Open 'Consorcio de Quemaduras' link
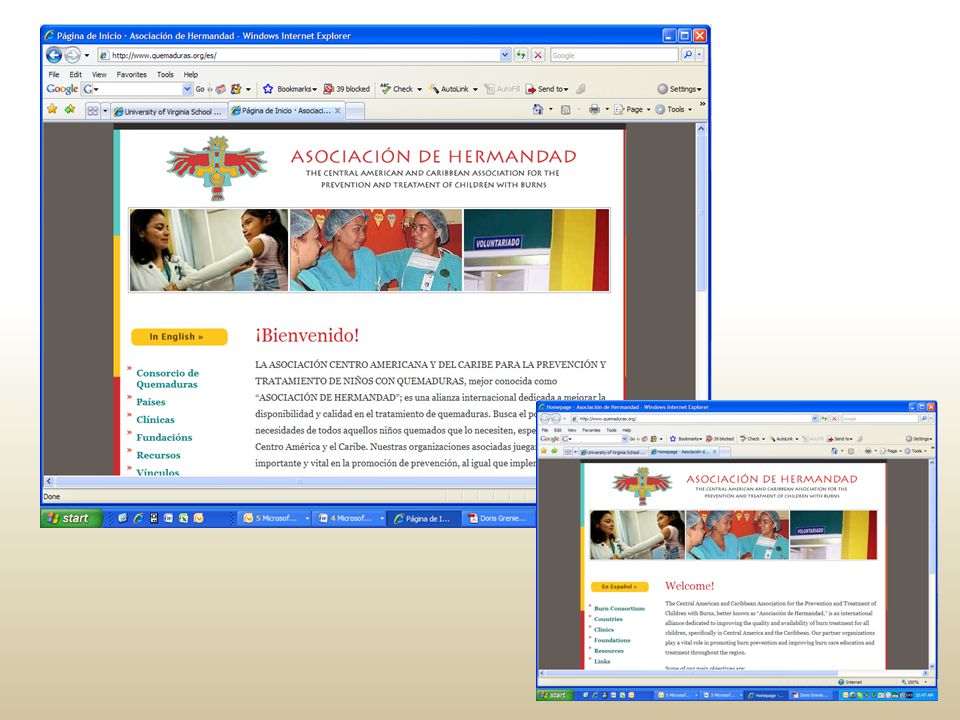The image size is (960, 720). (x=167, y=378)
